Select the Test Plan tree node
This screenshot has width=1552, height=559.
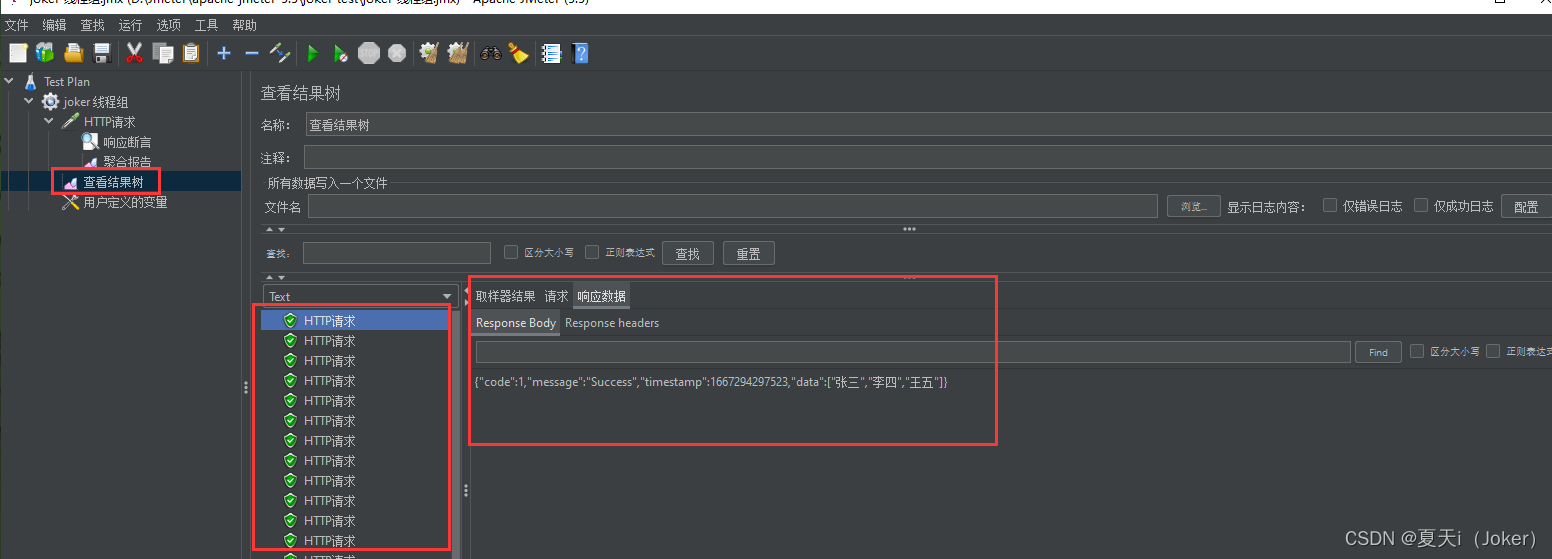66,82
